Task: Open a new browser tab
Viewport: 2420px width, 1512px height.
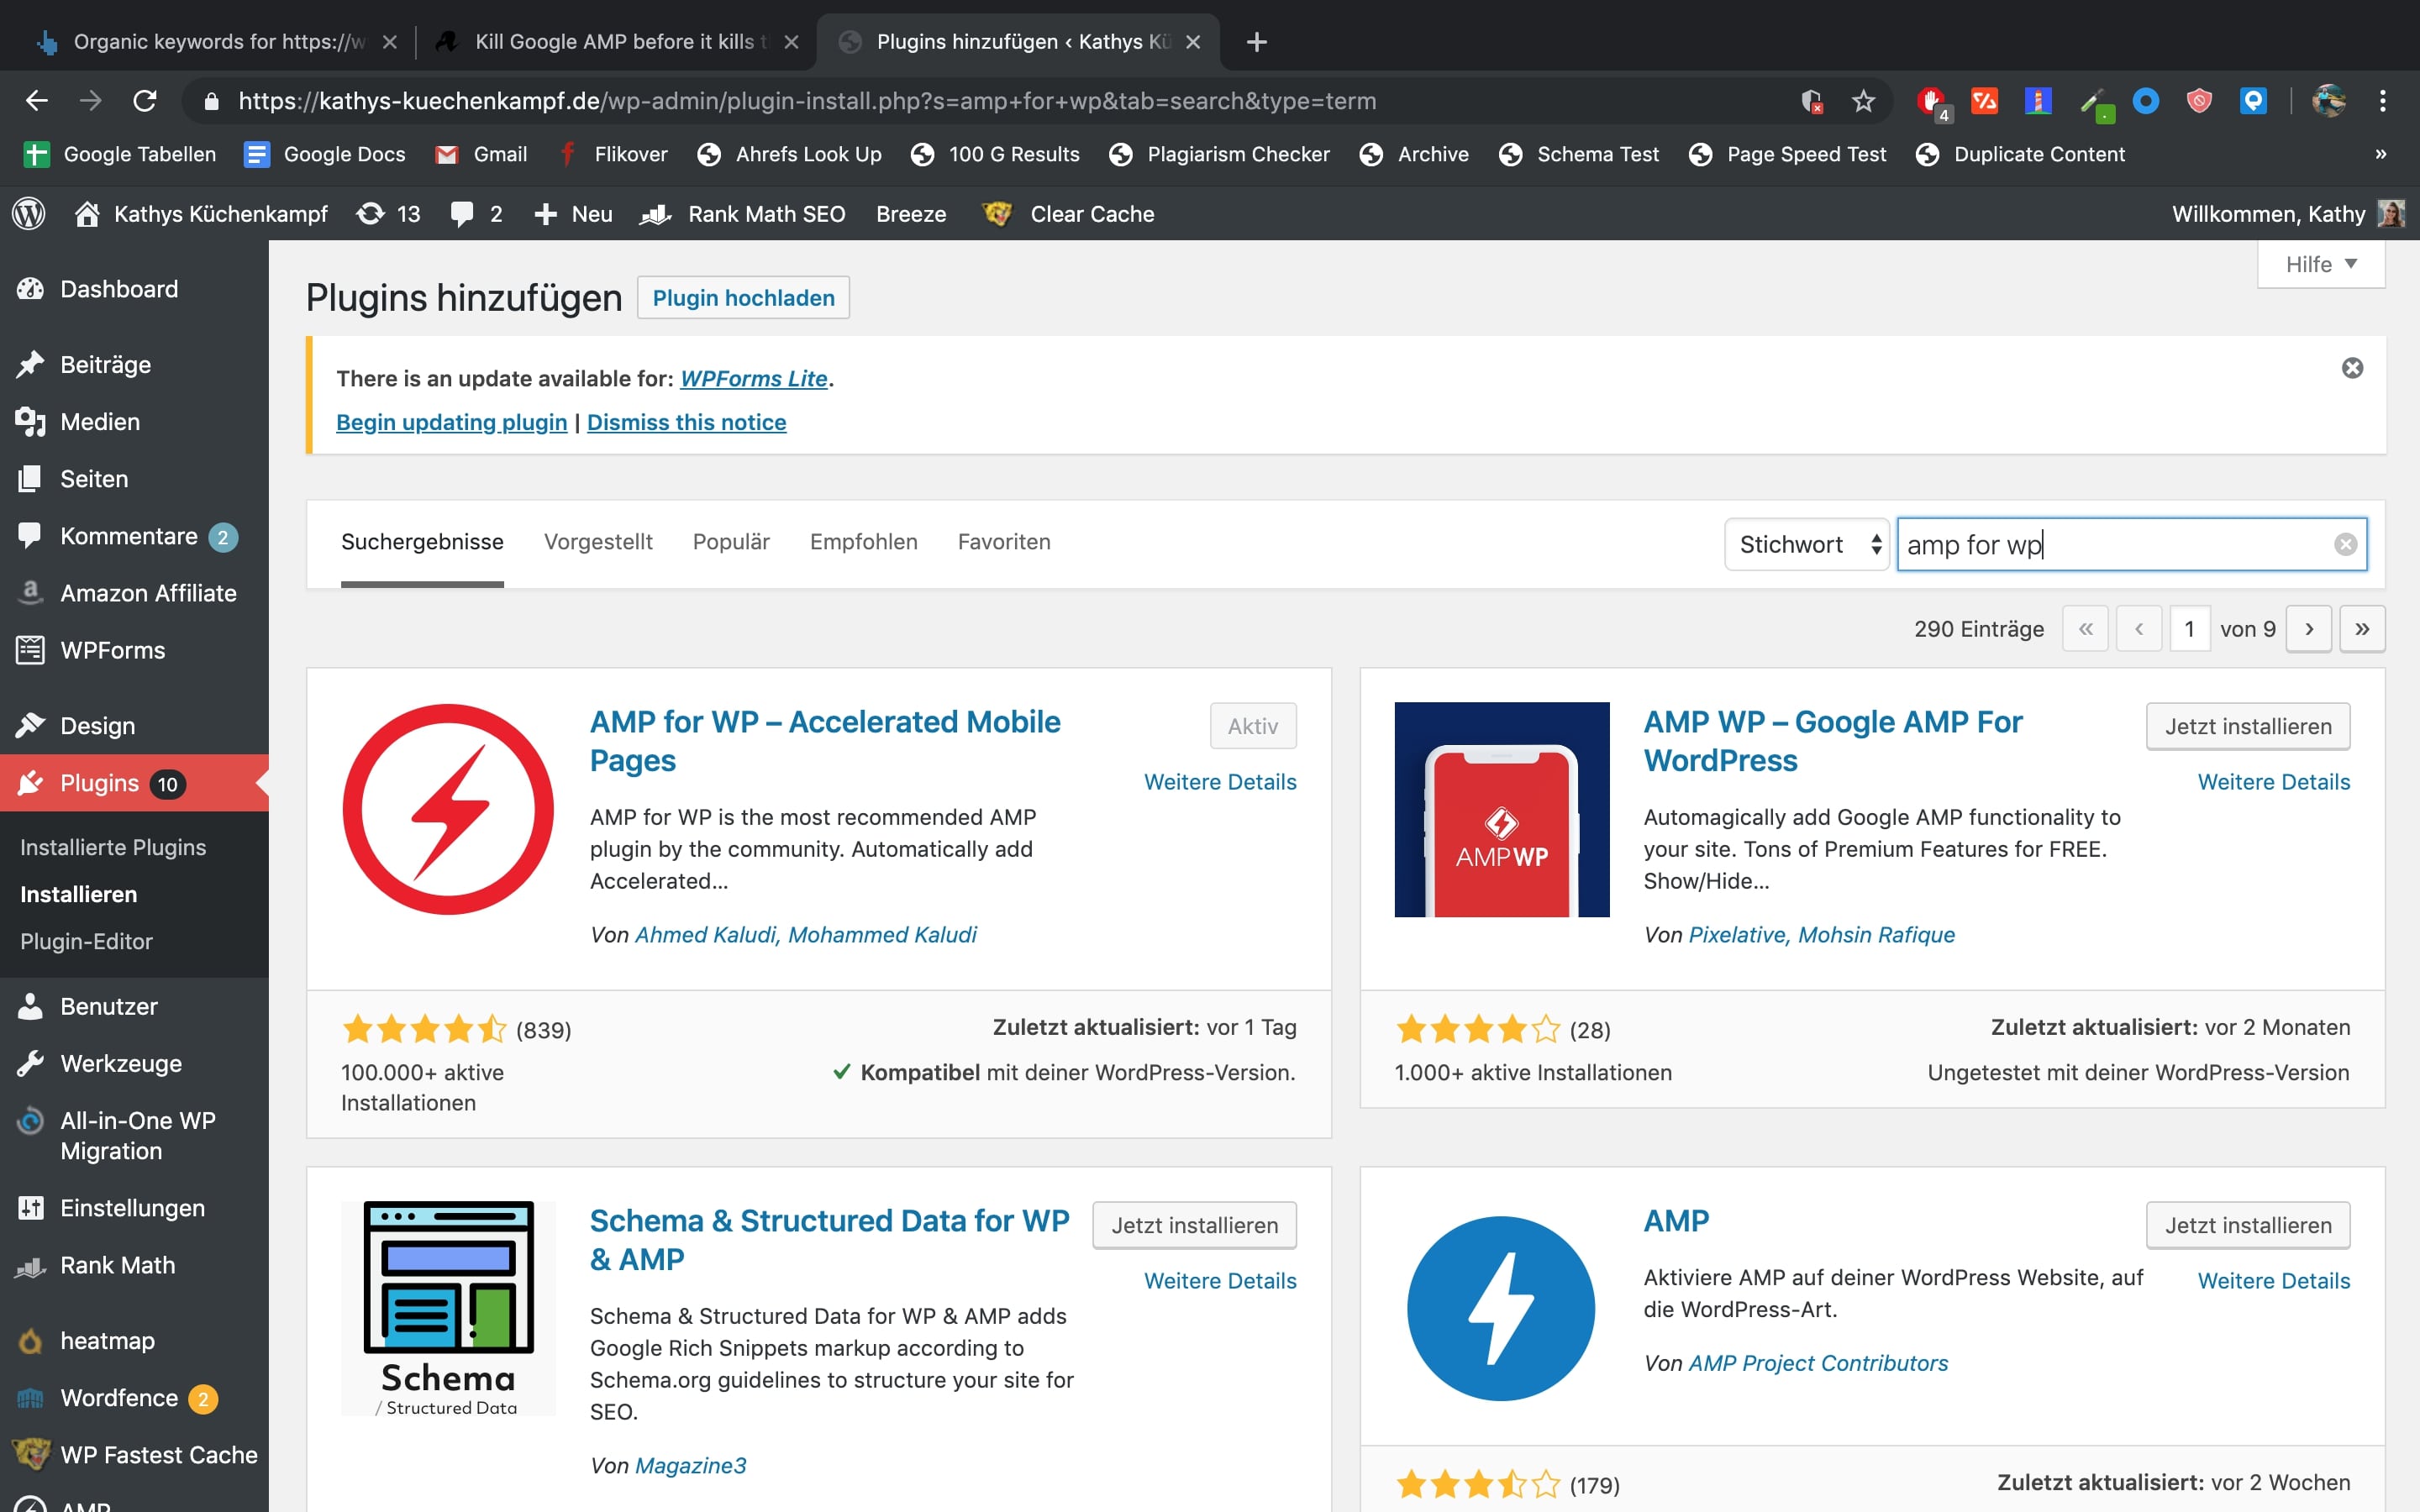Action: [1257, 42]
